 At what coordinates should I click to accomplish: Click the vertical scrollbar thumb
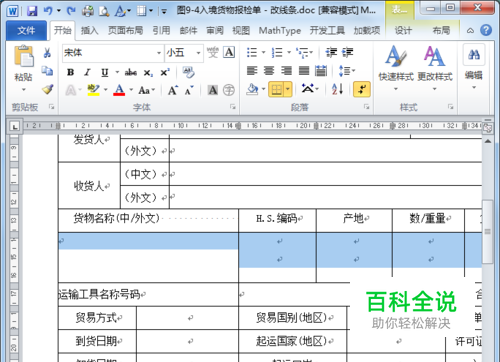pyautogui.click(x=488, y=231)
